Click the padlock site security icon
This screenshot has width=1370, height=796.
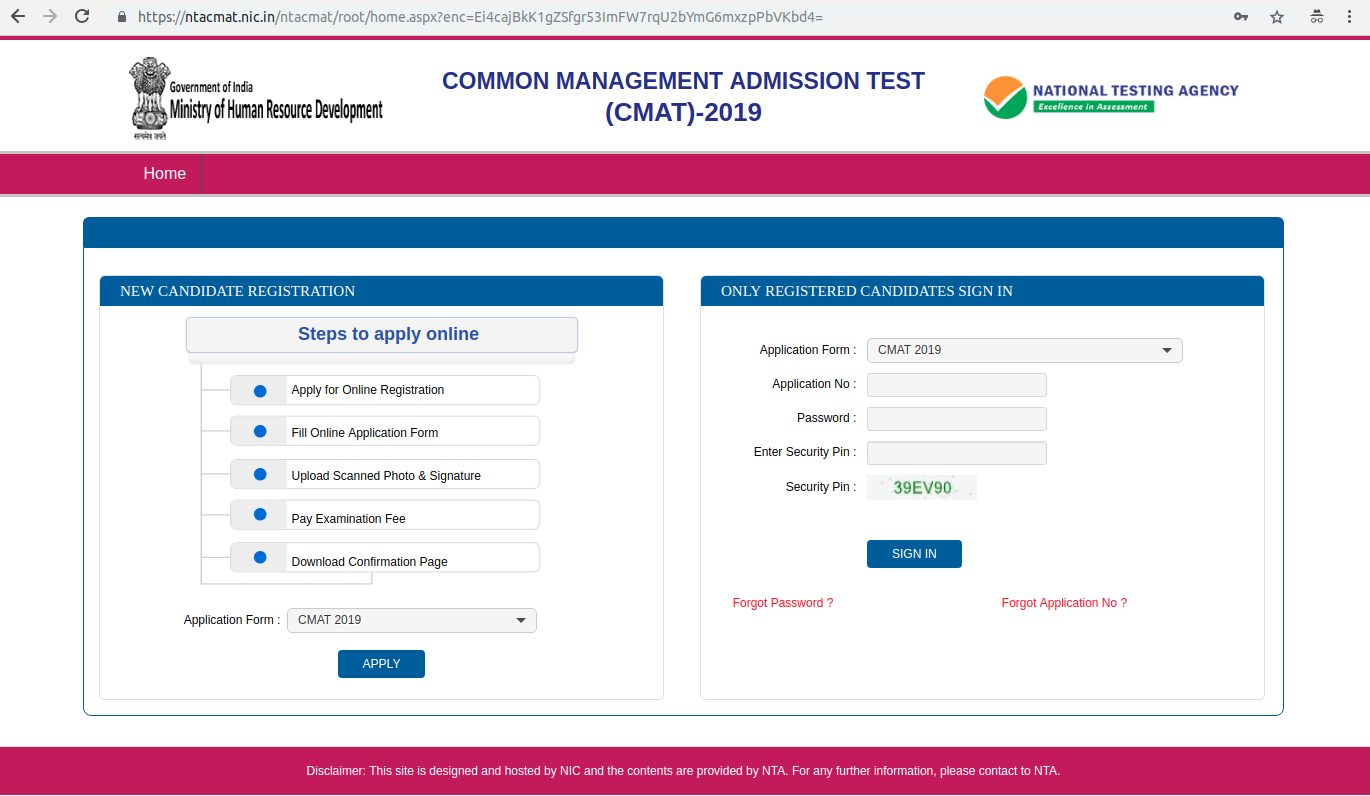click(123, 17)
